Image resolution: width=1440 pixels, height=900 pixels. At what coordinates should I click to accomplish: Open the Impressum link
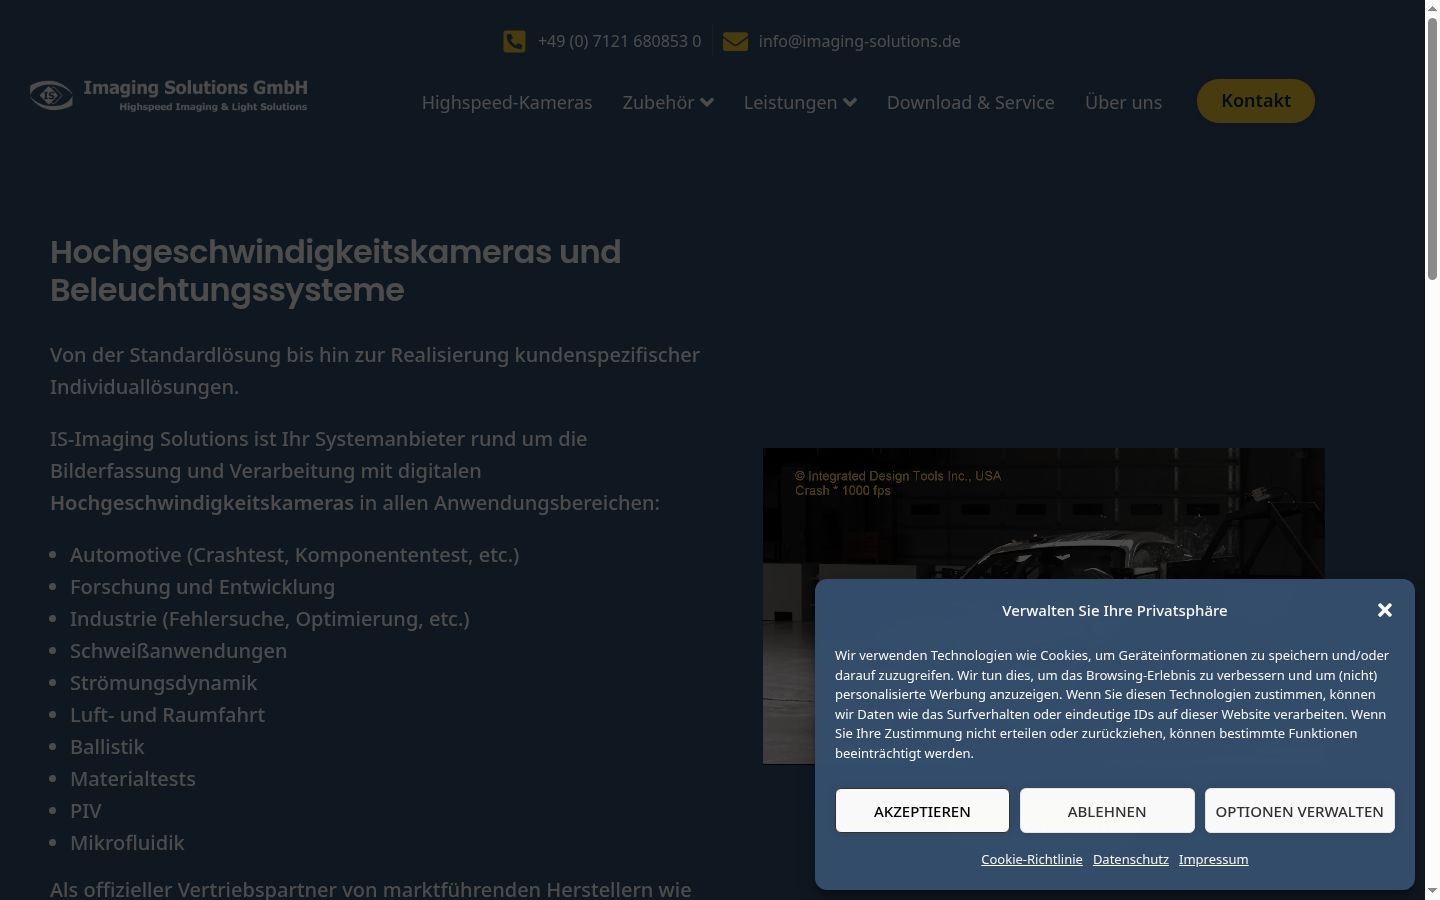click(1214, 859)
